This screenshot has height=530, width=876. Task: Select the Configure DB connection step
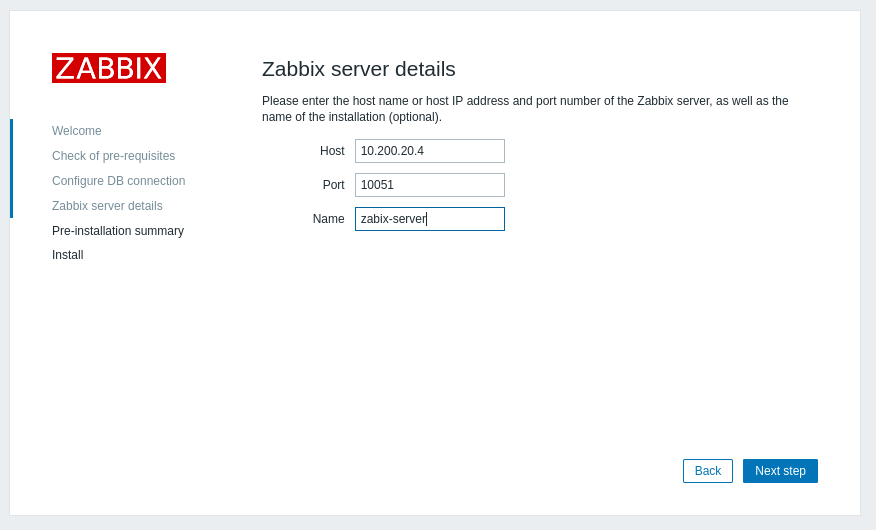pyautogui.click(x=118, y=181)
